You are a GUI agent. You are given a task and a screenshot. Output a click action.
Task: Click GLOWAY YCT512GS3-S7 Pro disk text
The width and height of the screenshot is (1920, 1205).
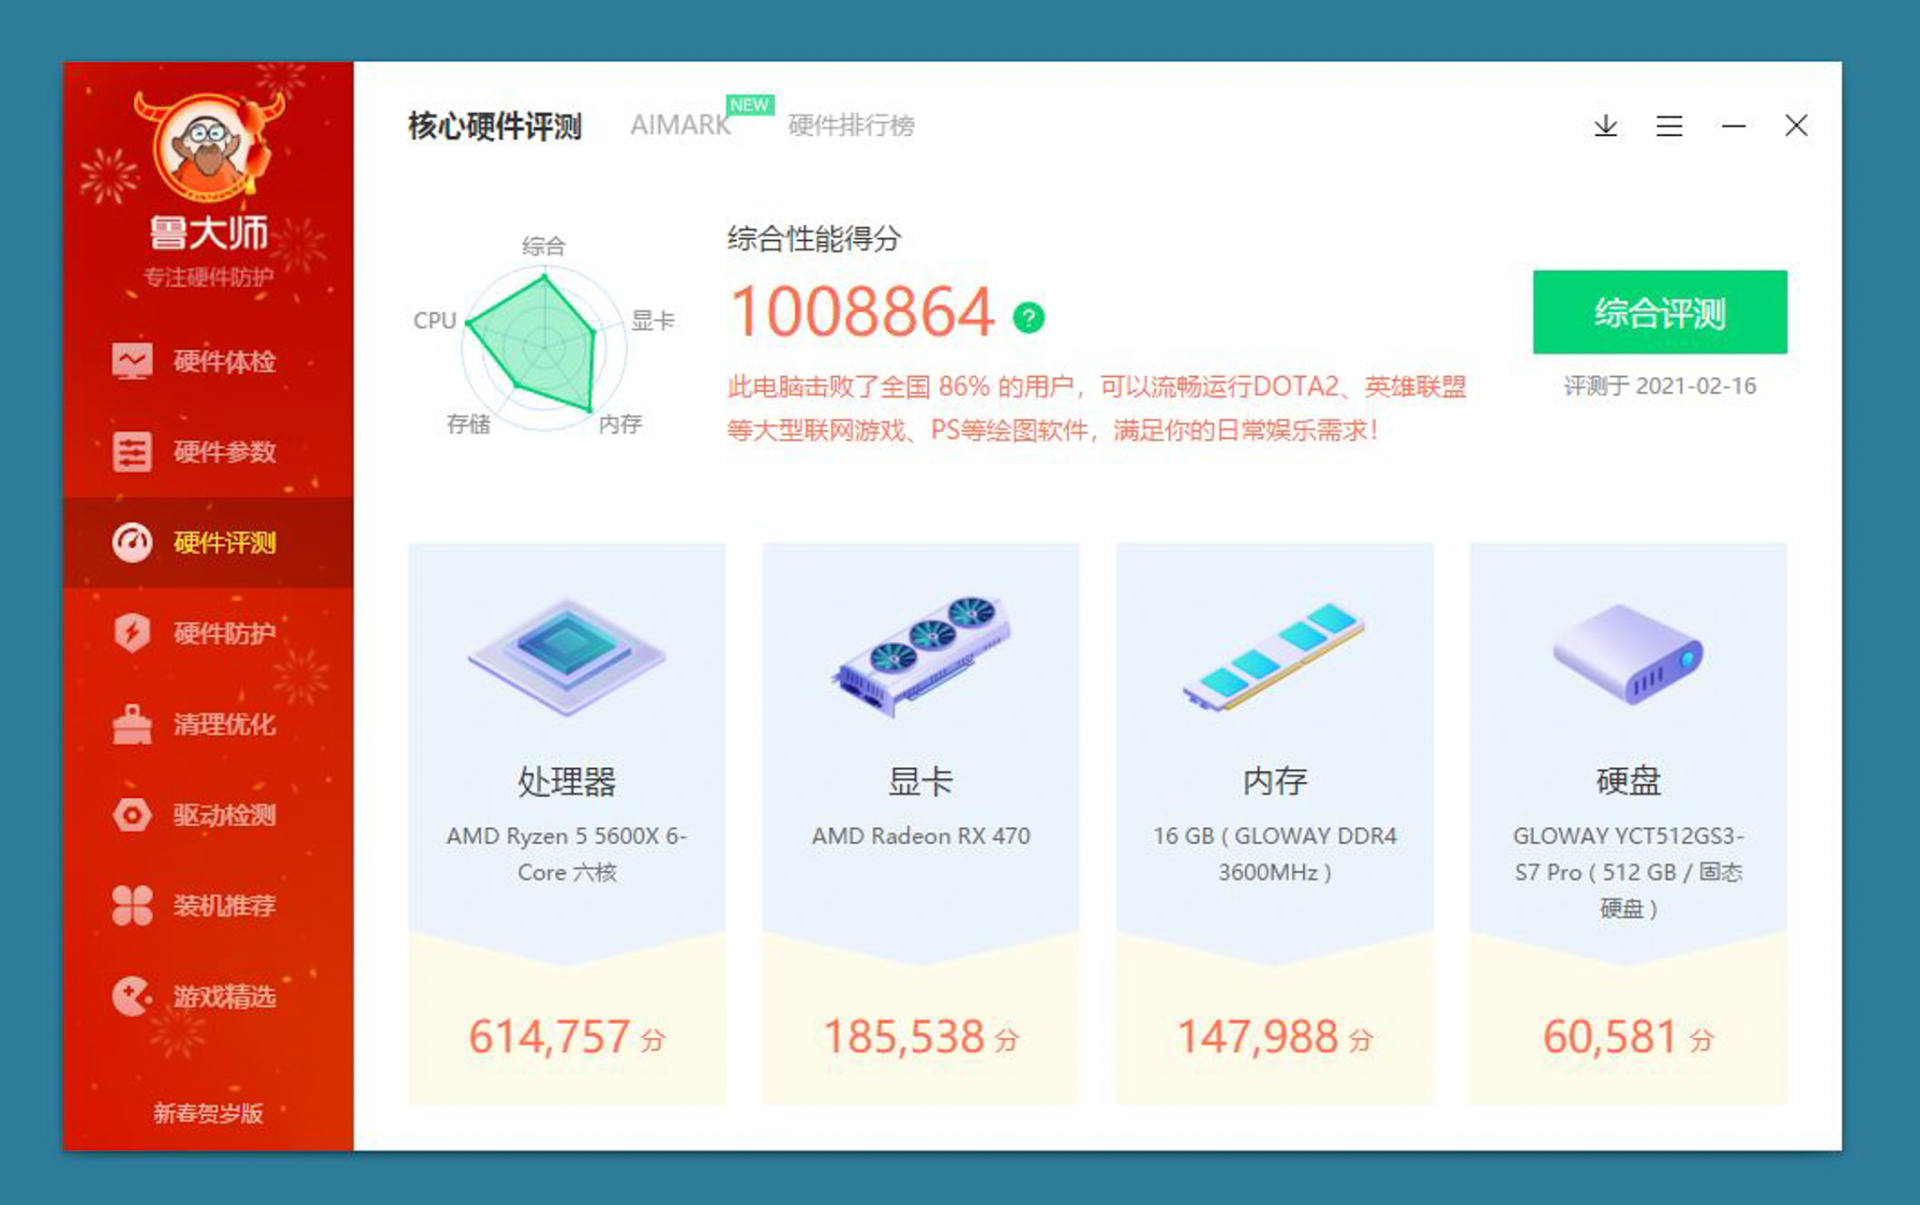pos(1628,872)
